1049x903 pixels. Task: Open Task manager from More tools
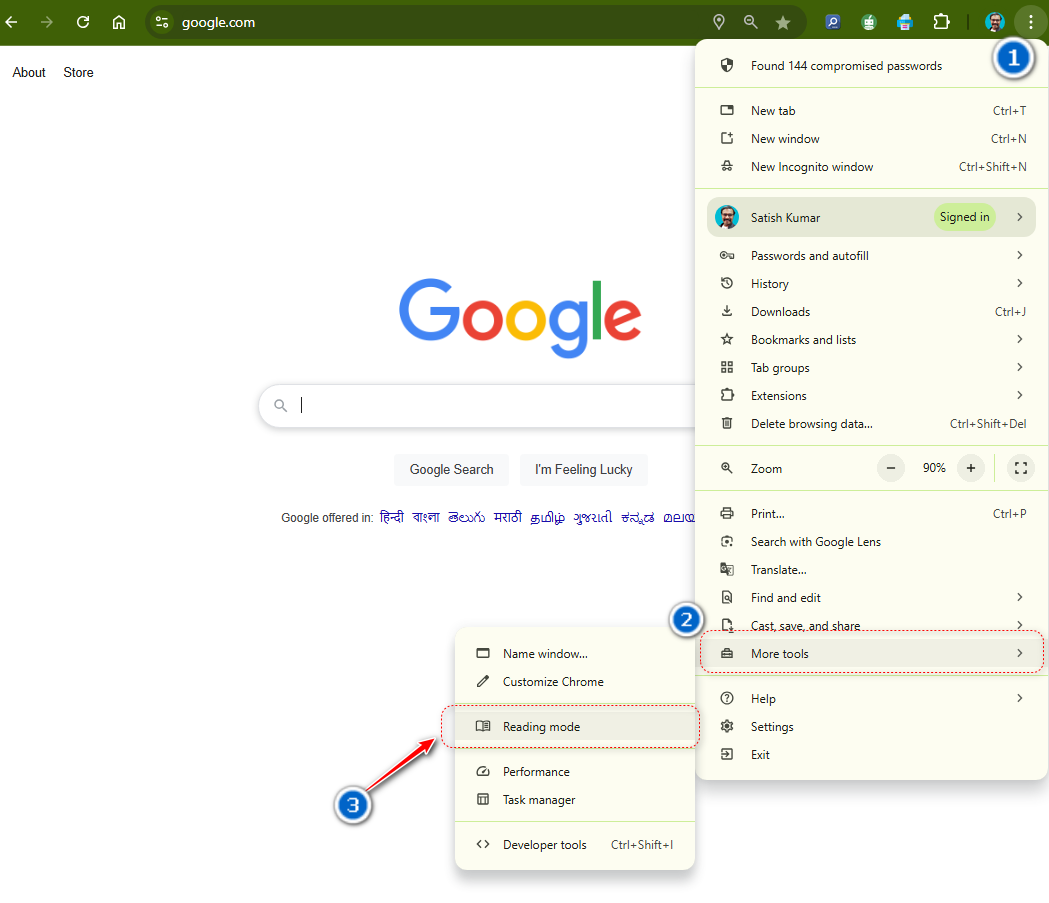pyautogui.click(x=575, y=800)
